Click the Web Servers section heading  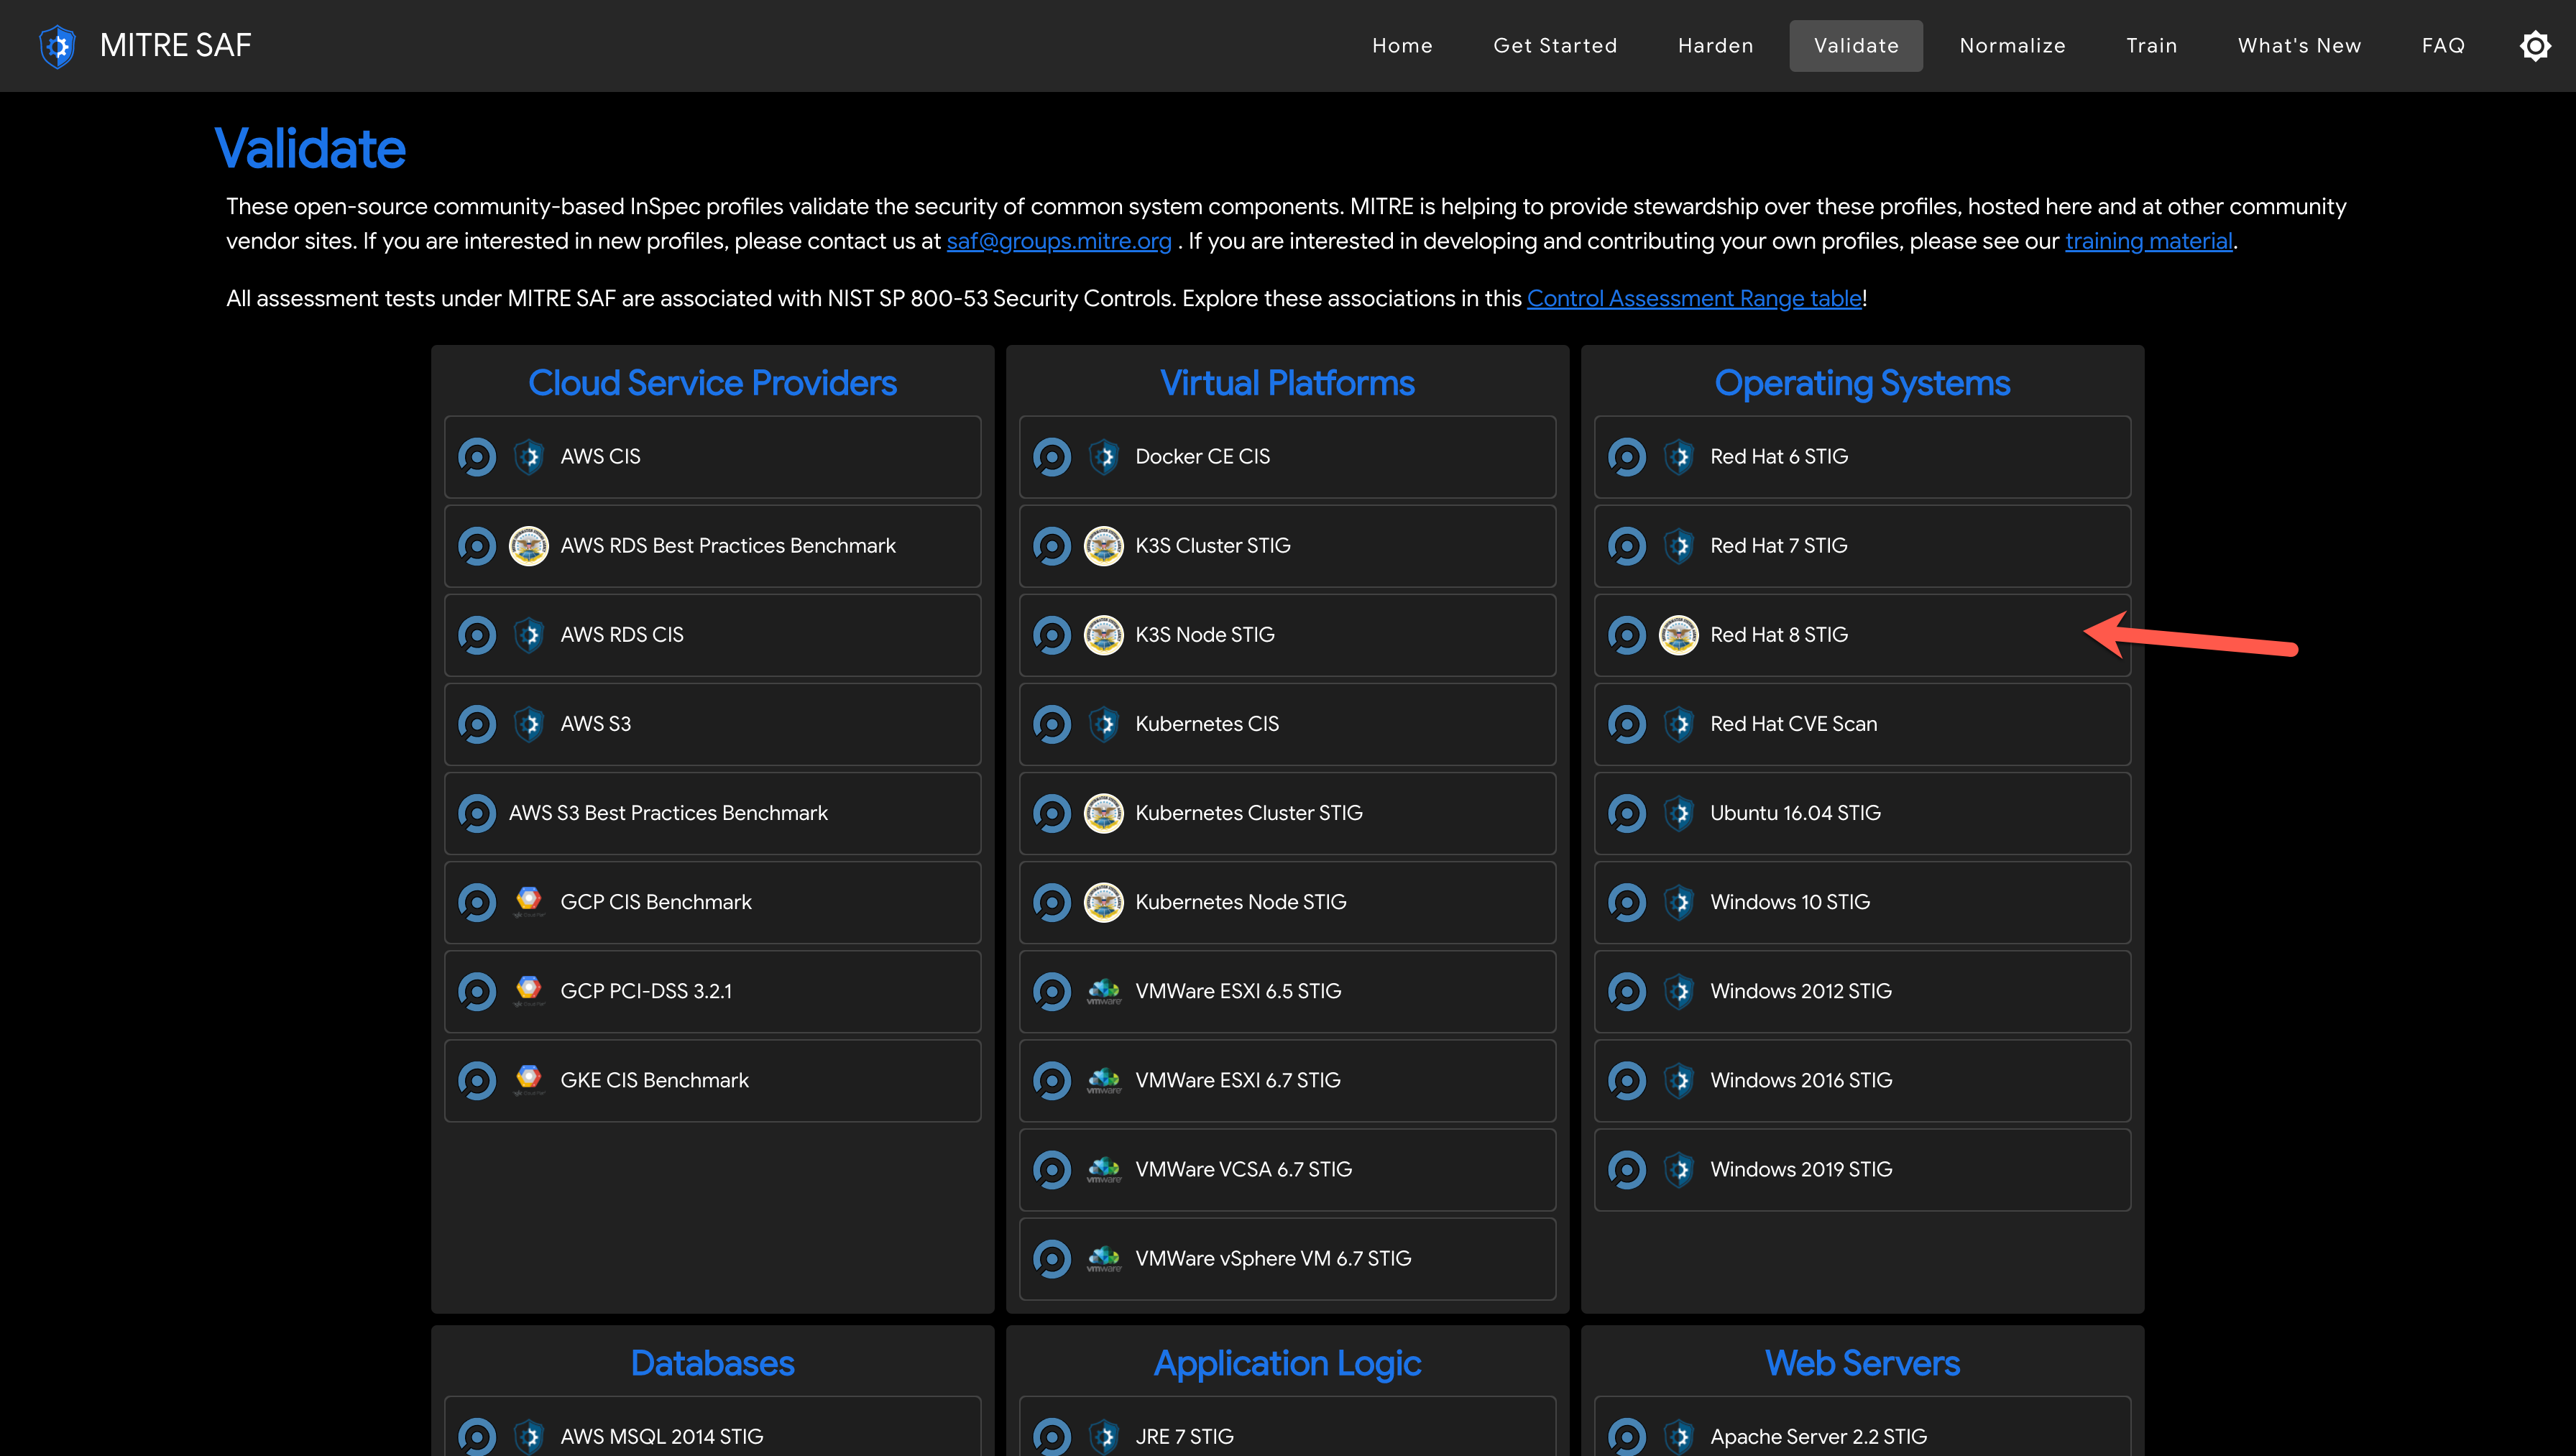1862,1363
